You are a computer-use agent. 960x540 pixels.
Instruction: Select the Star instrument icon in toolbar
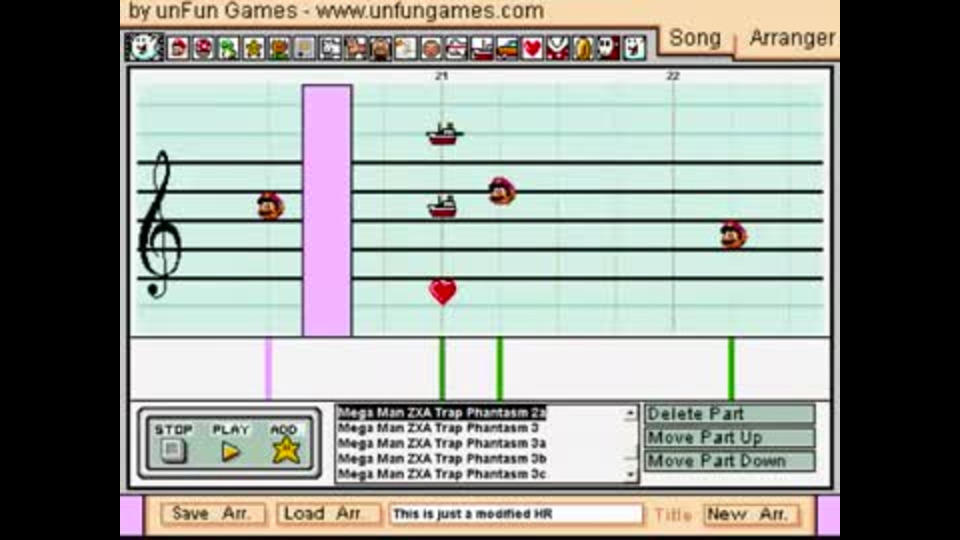click(253, 48)
